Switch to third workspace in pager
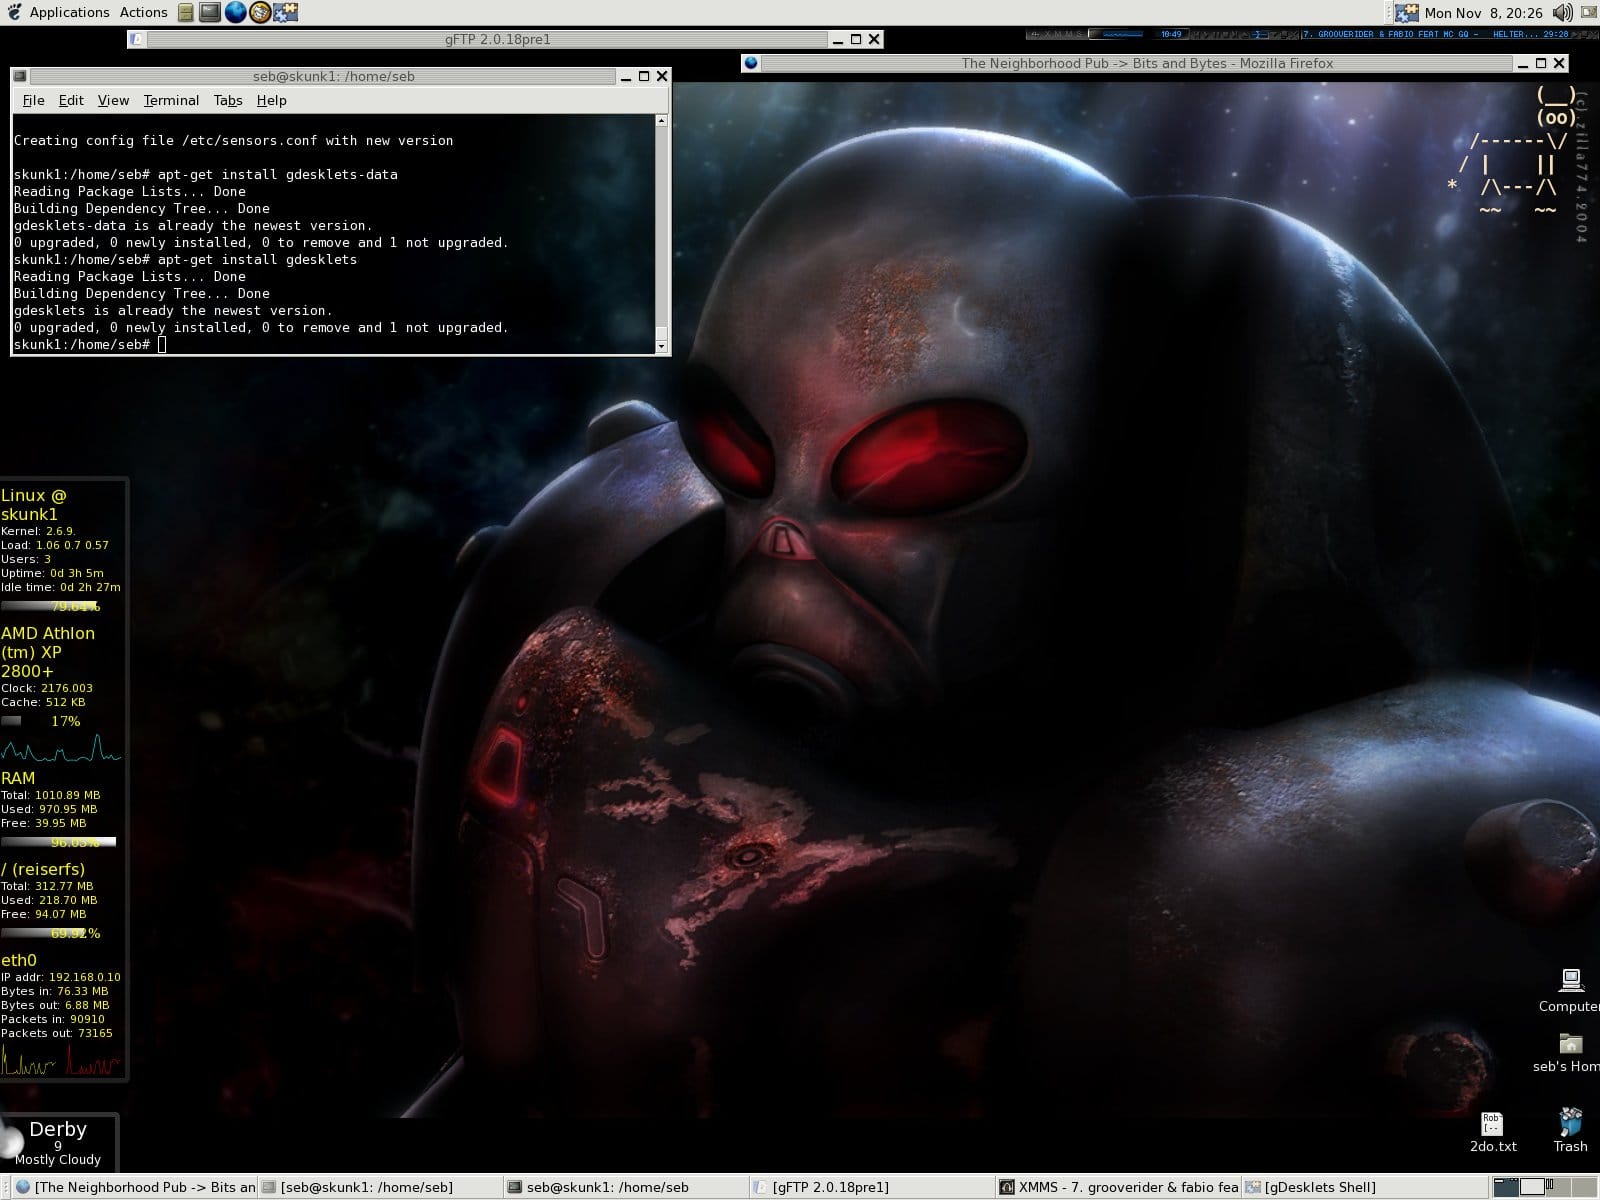This screenshot has height=1200, width=1600. coord(1557,1187)
